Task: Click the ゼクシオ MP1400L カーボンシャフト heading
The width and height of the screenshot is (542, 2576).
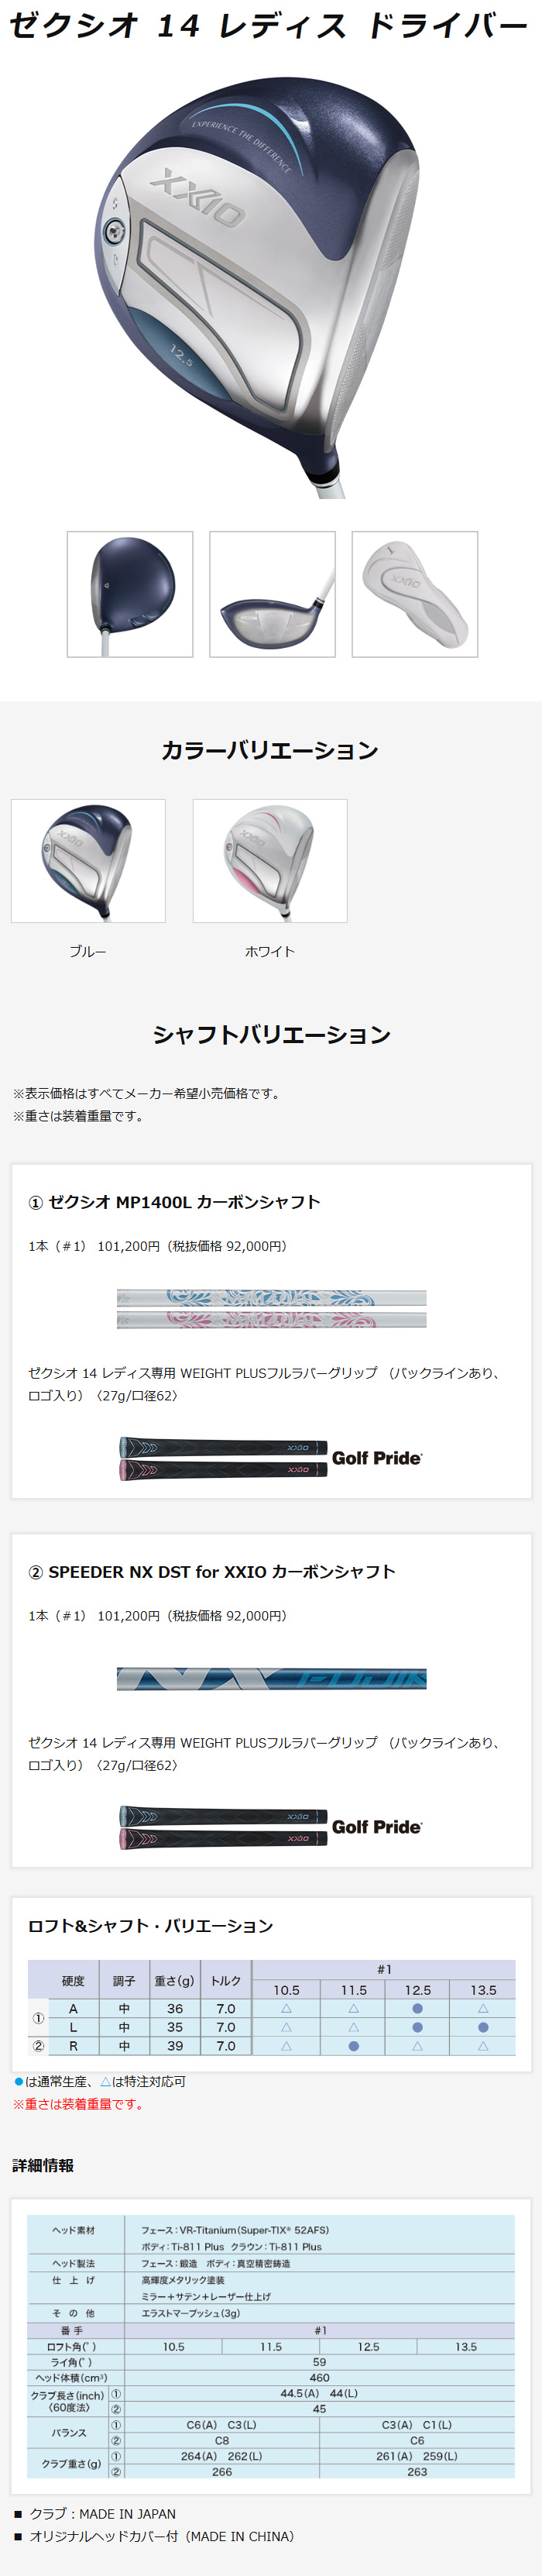Action: click(x=175, y=1202)
